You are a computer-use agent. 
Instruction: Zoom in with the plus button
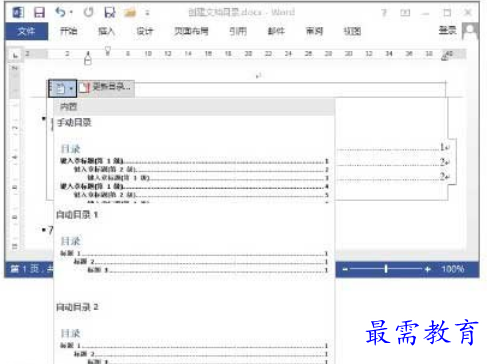coord(428,269)
